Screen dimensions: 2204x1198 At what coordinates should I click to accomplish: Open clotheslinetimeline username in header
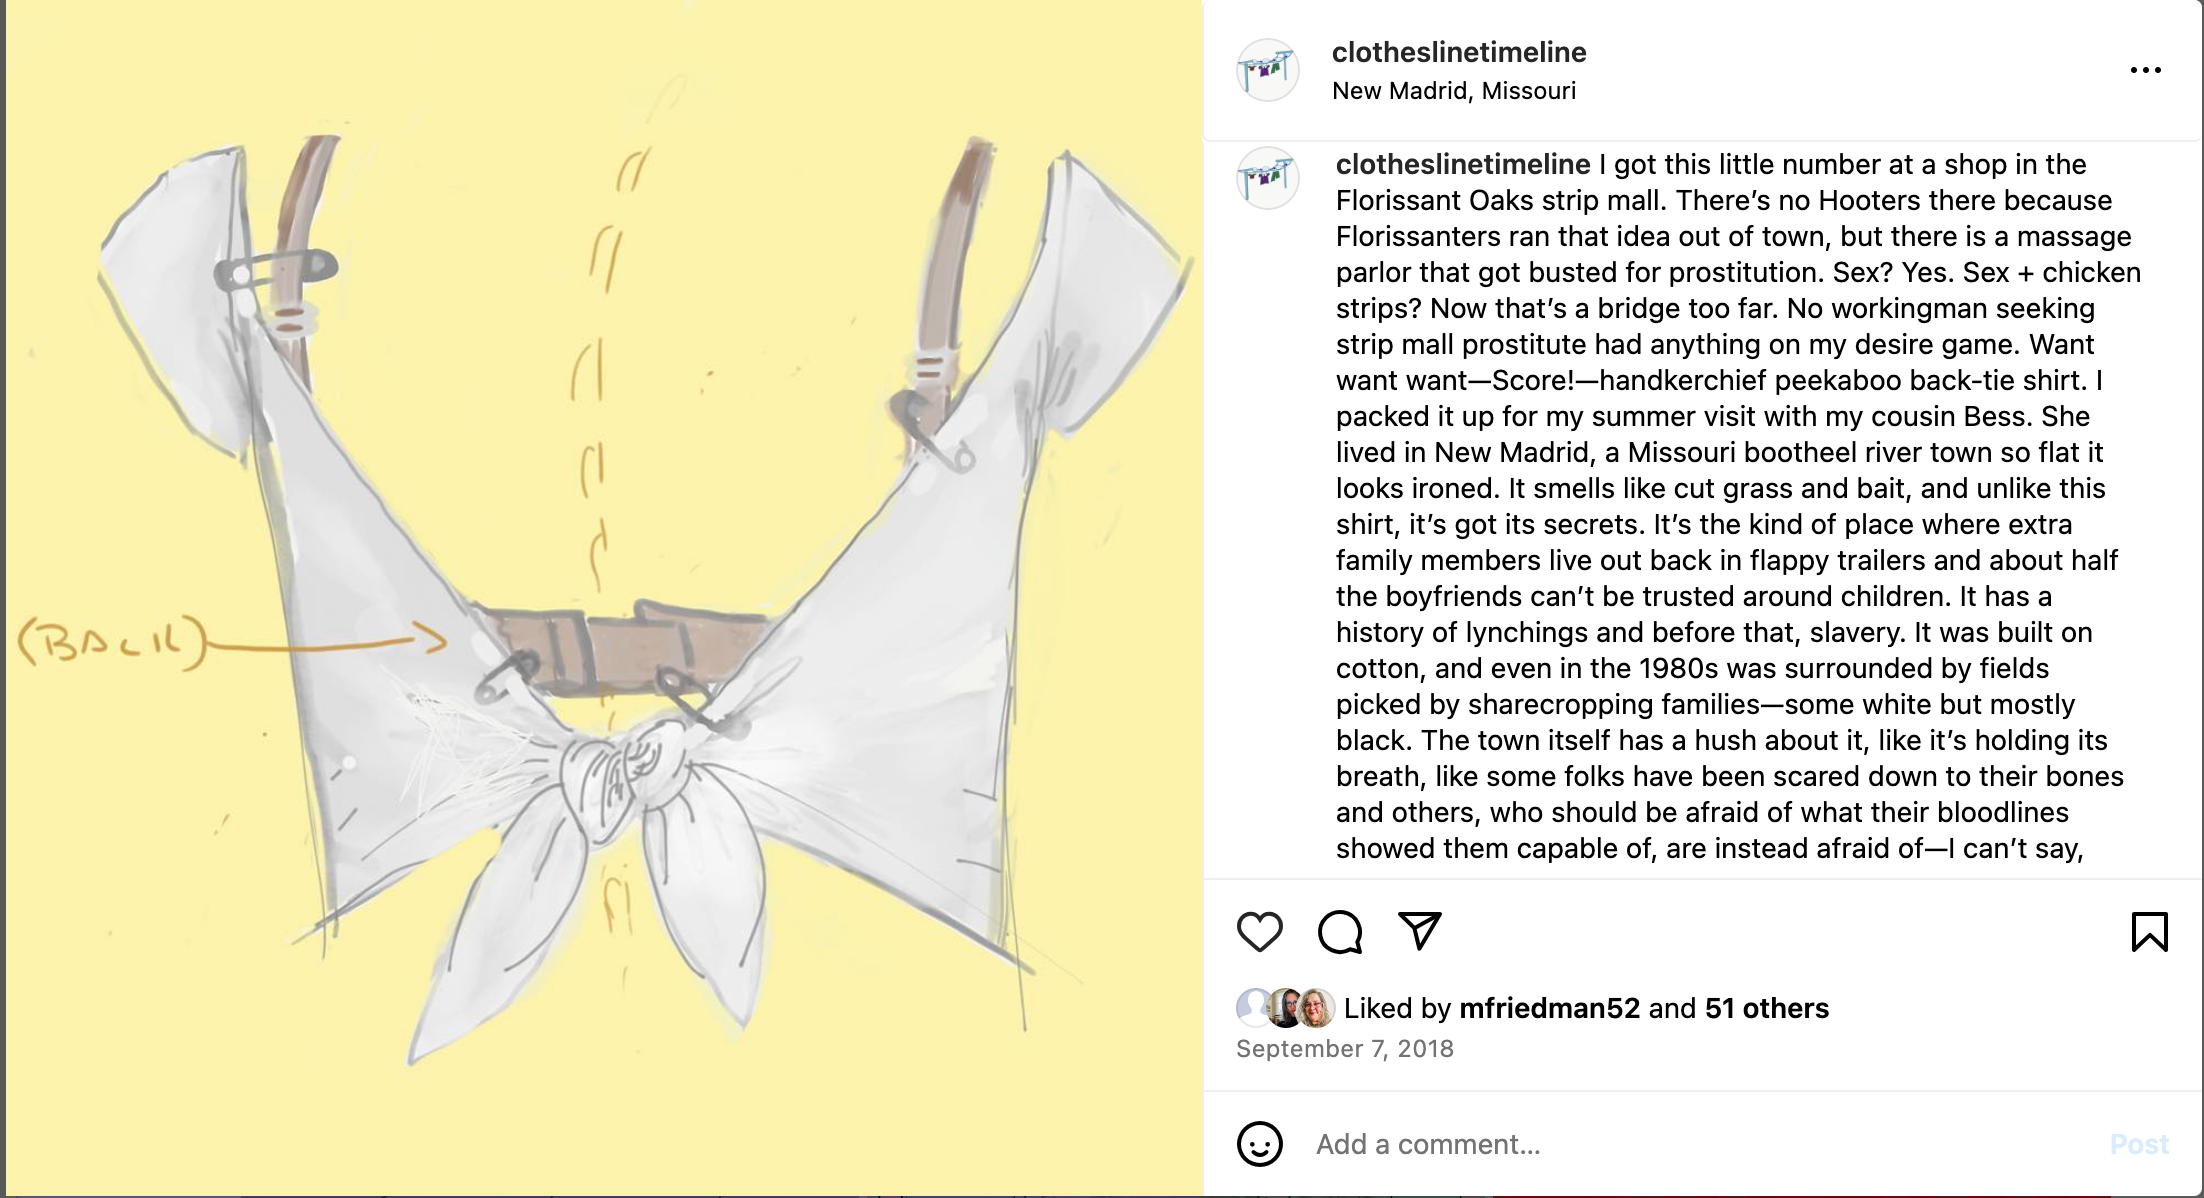(x=1459, y=52)
